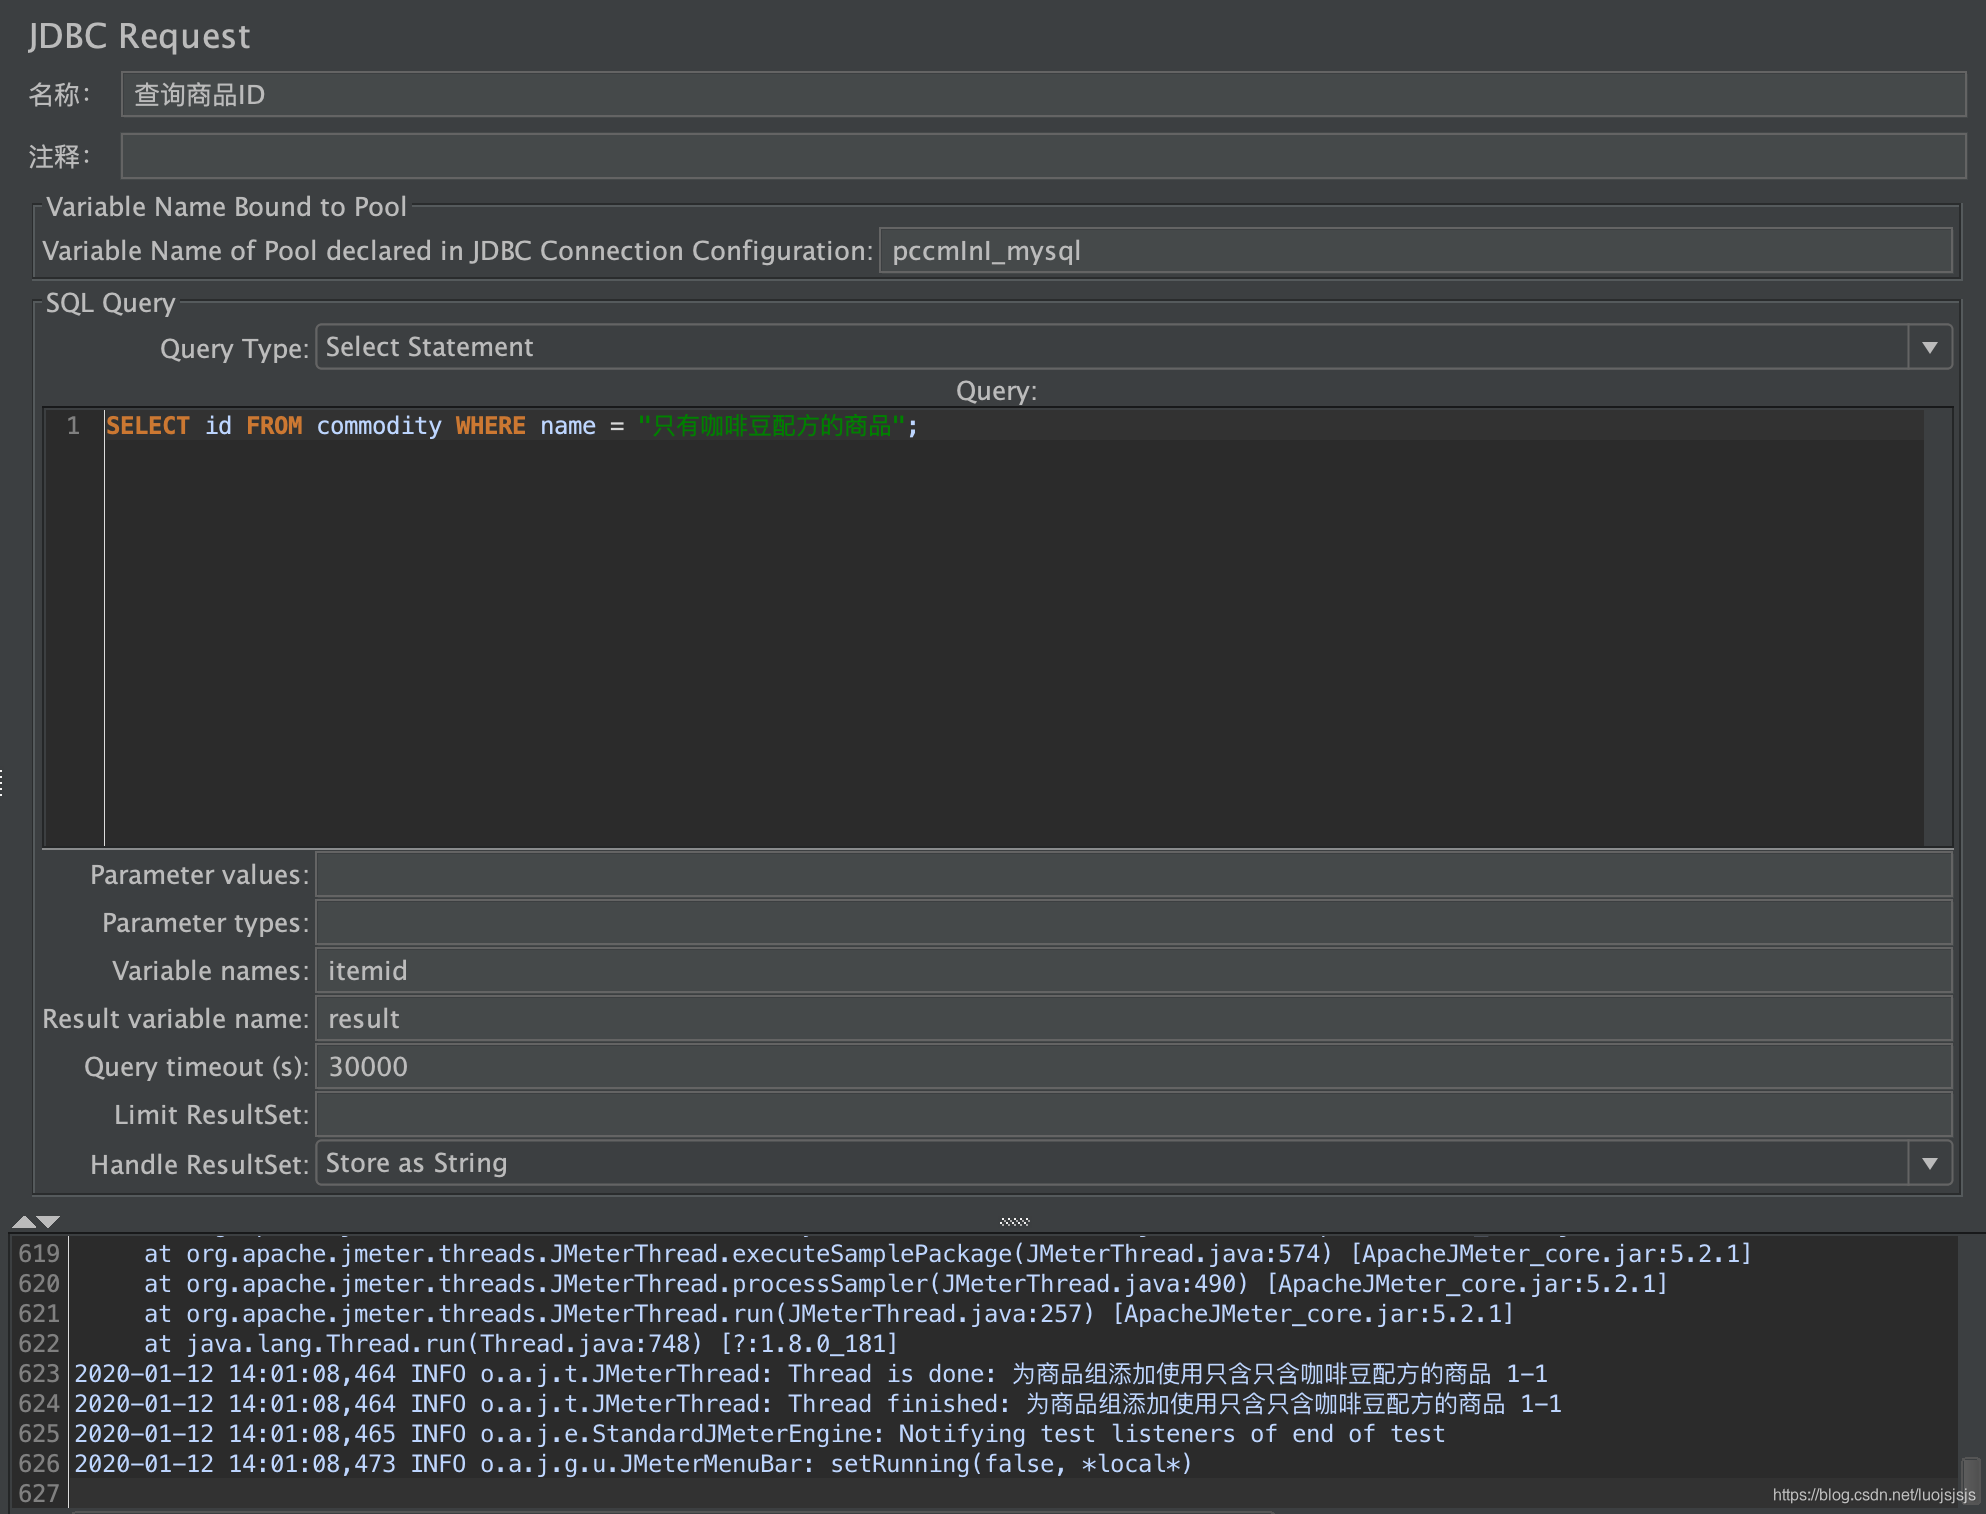Click the log panel splitter drag handle
The height and width of the screenshot is (1514, 1986).
[1014, 1221]
